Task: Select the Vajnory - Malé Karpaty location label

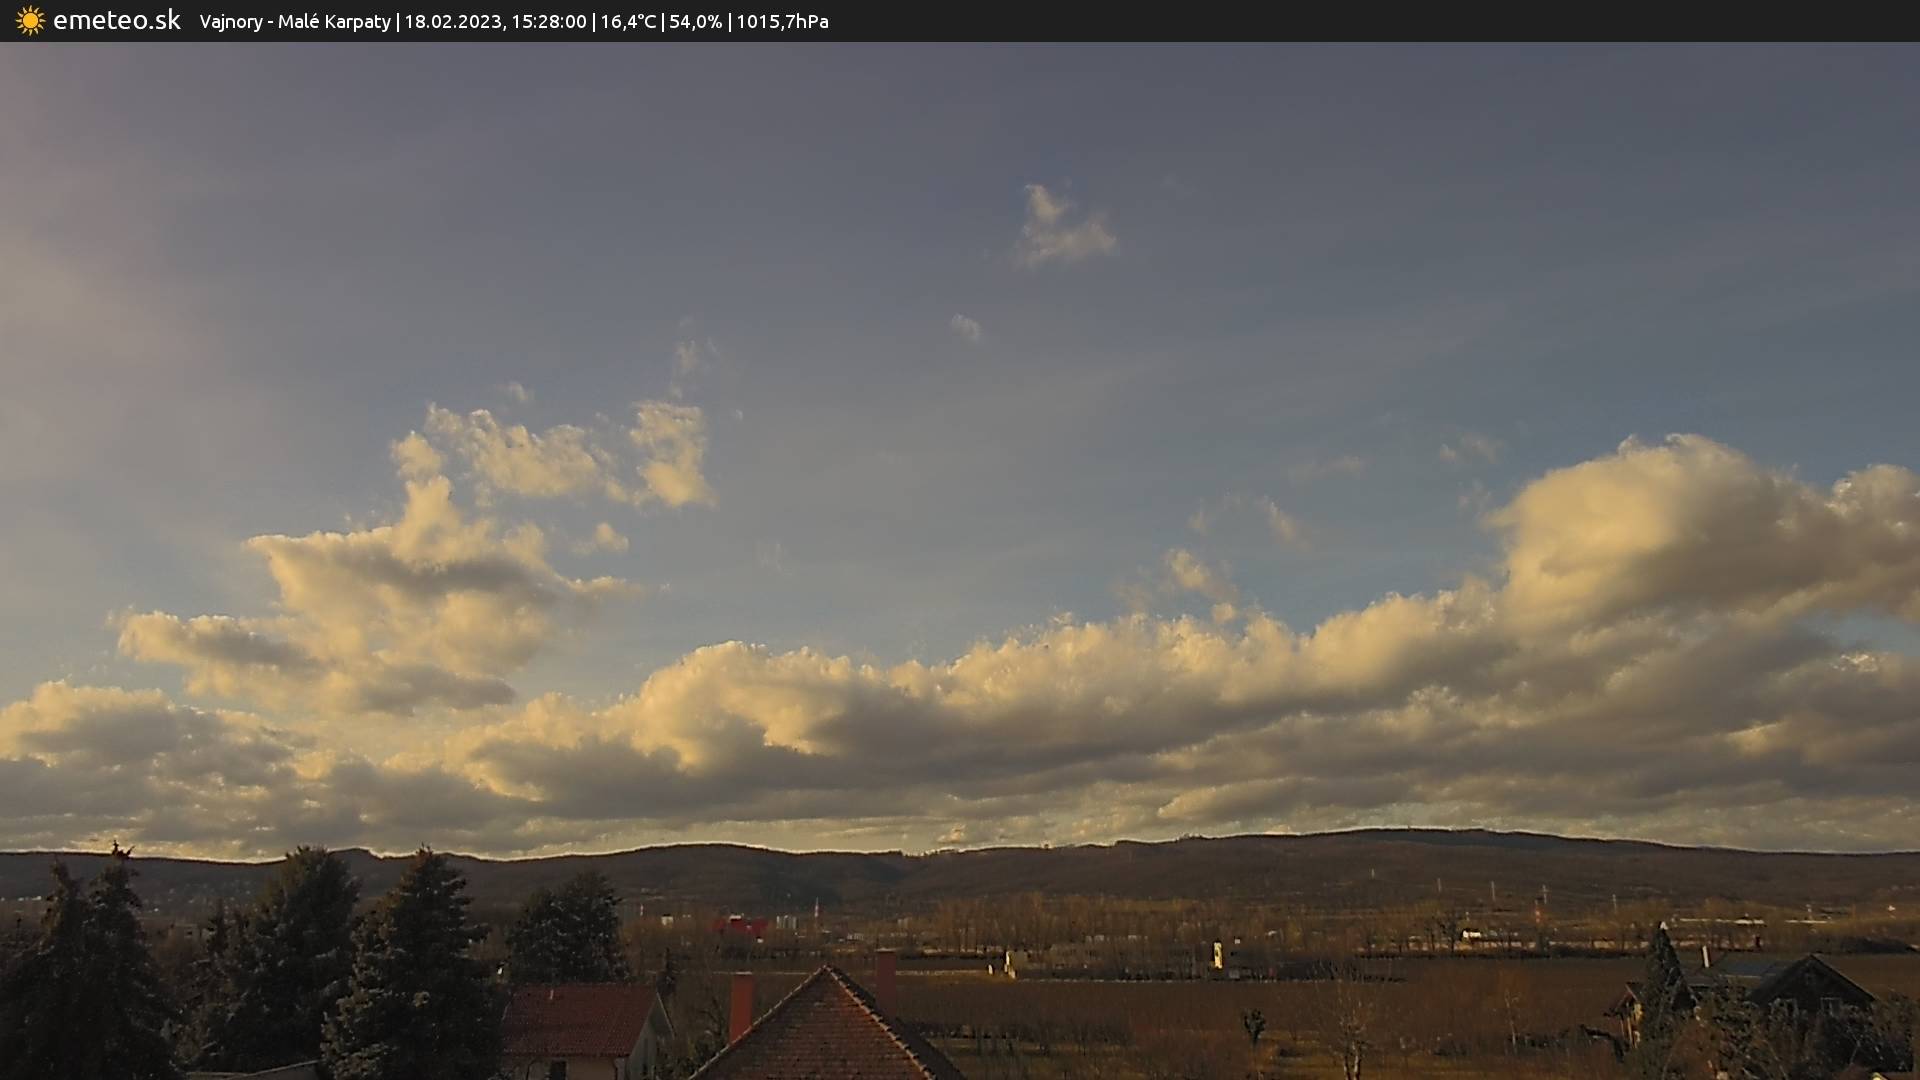Action: click(295, 22)
